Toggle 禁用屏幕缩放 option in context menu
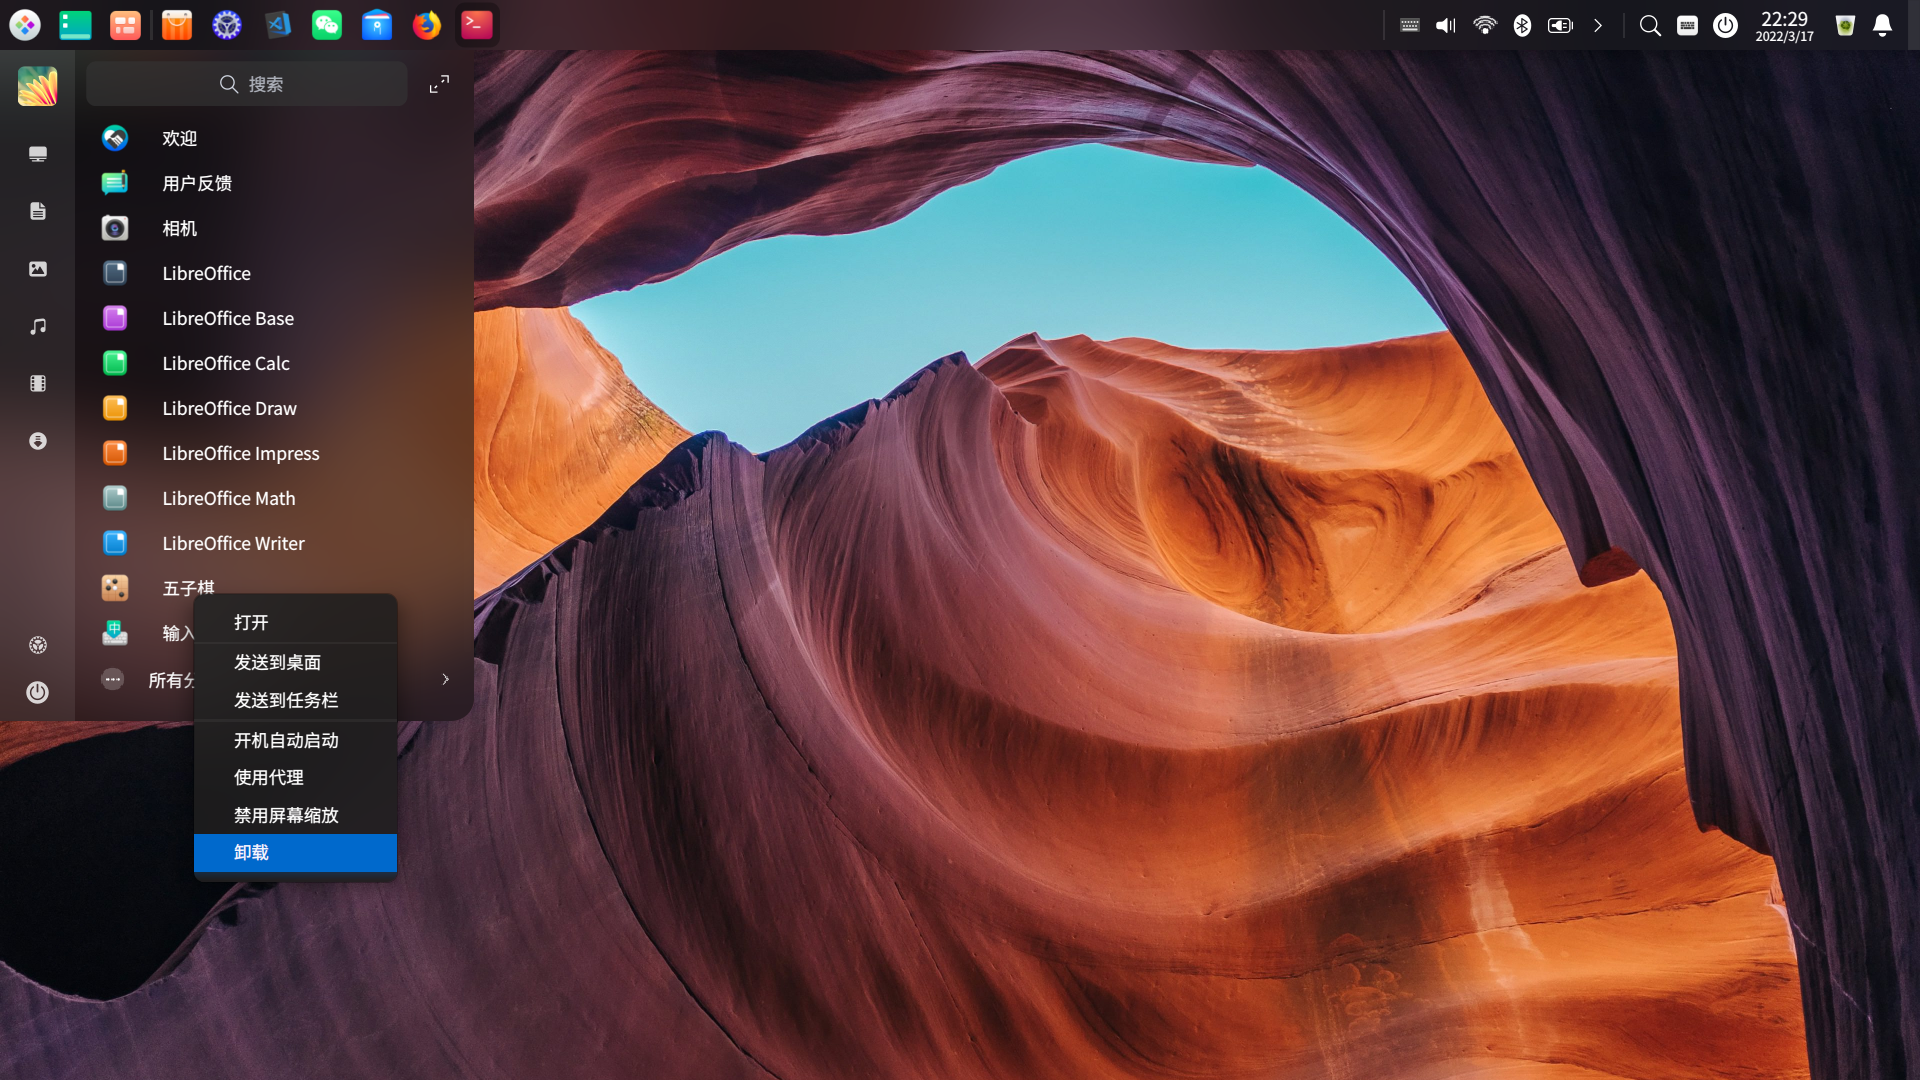Image resolution: width=1920 pixels, height=1080 pixels. coord(286,815)
